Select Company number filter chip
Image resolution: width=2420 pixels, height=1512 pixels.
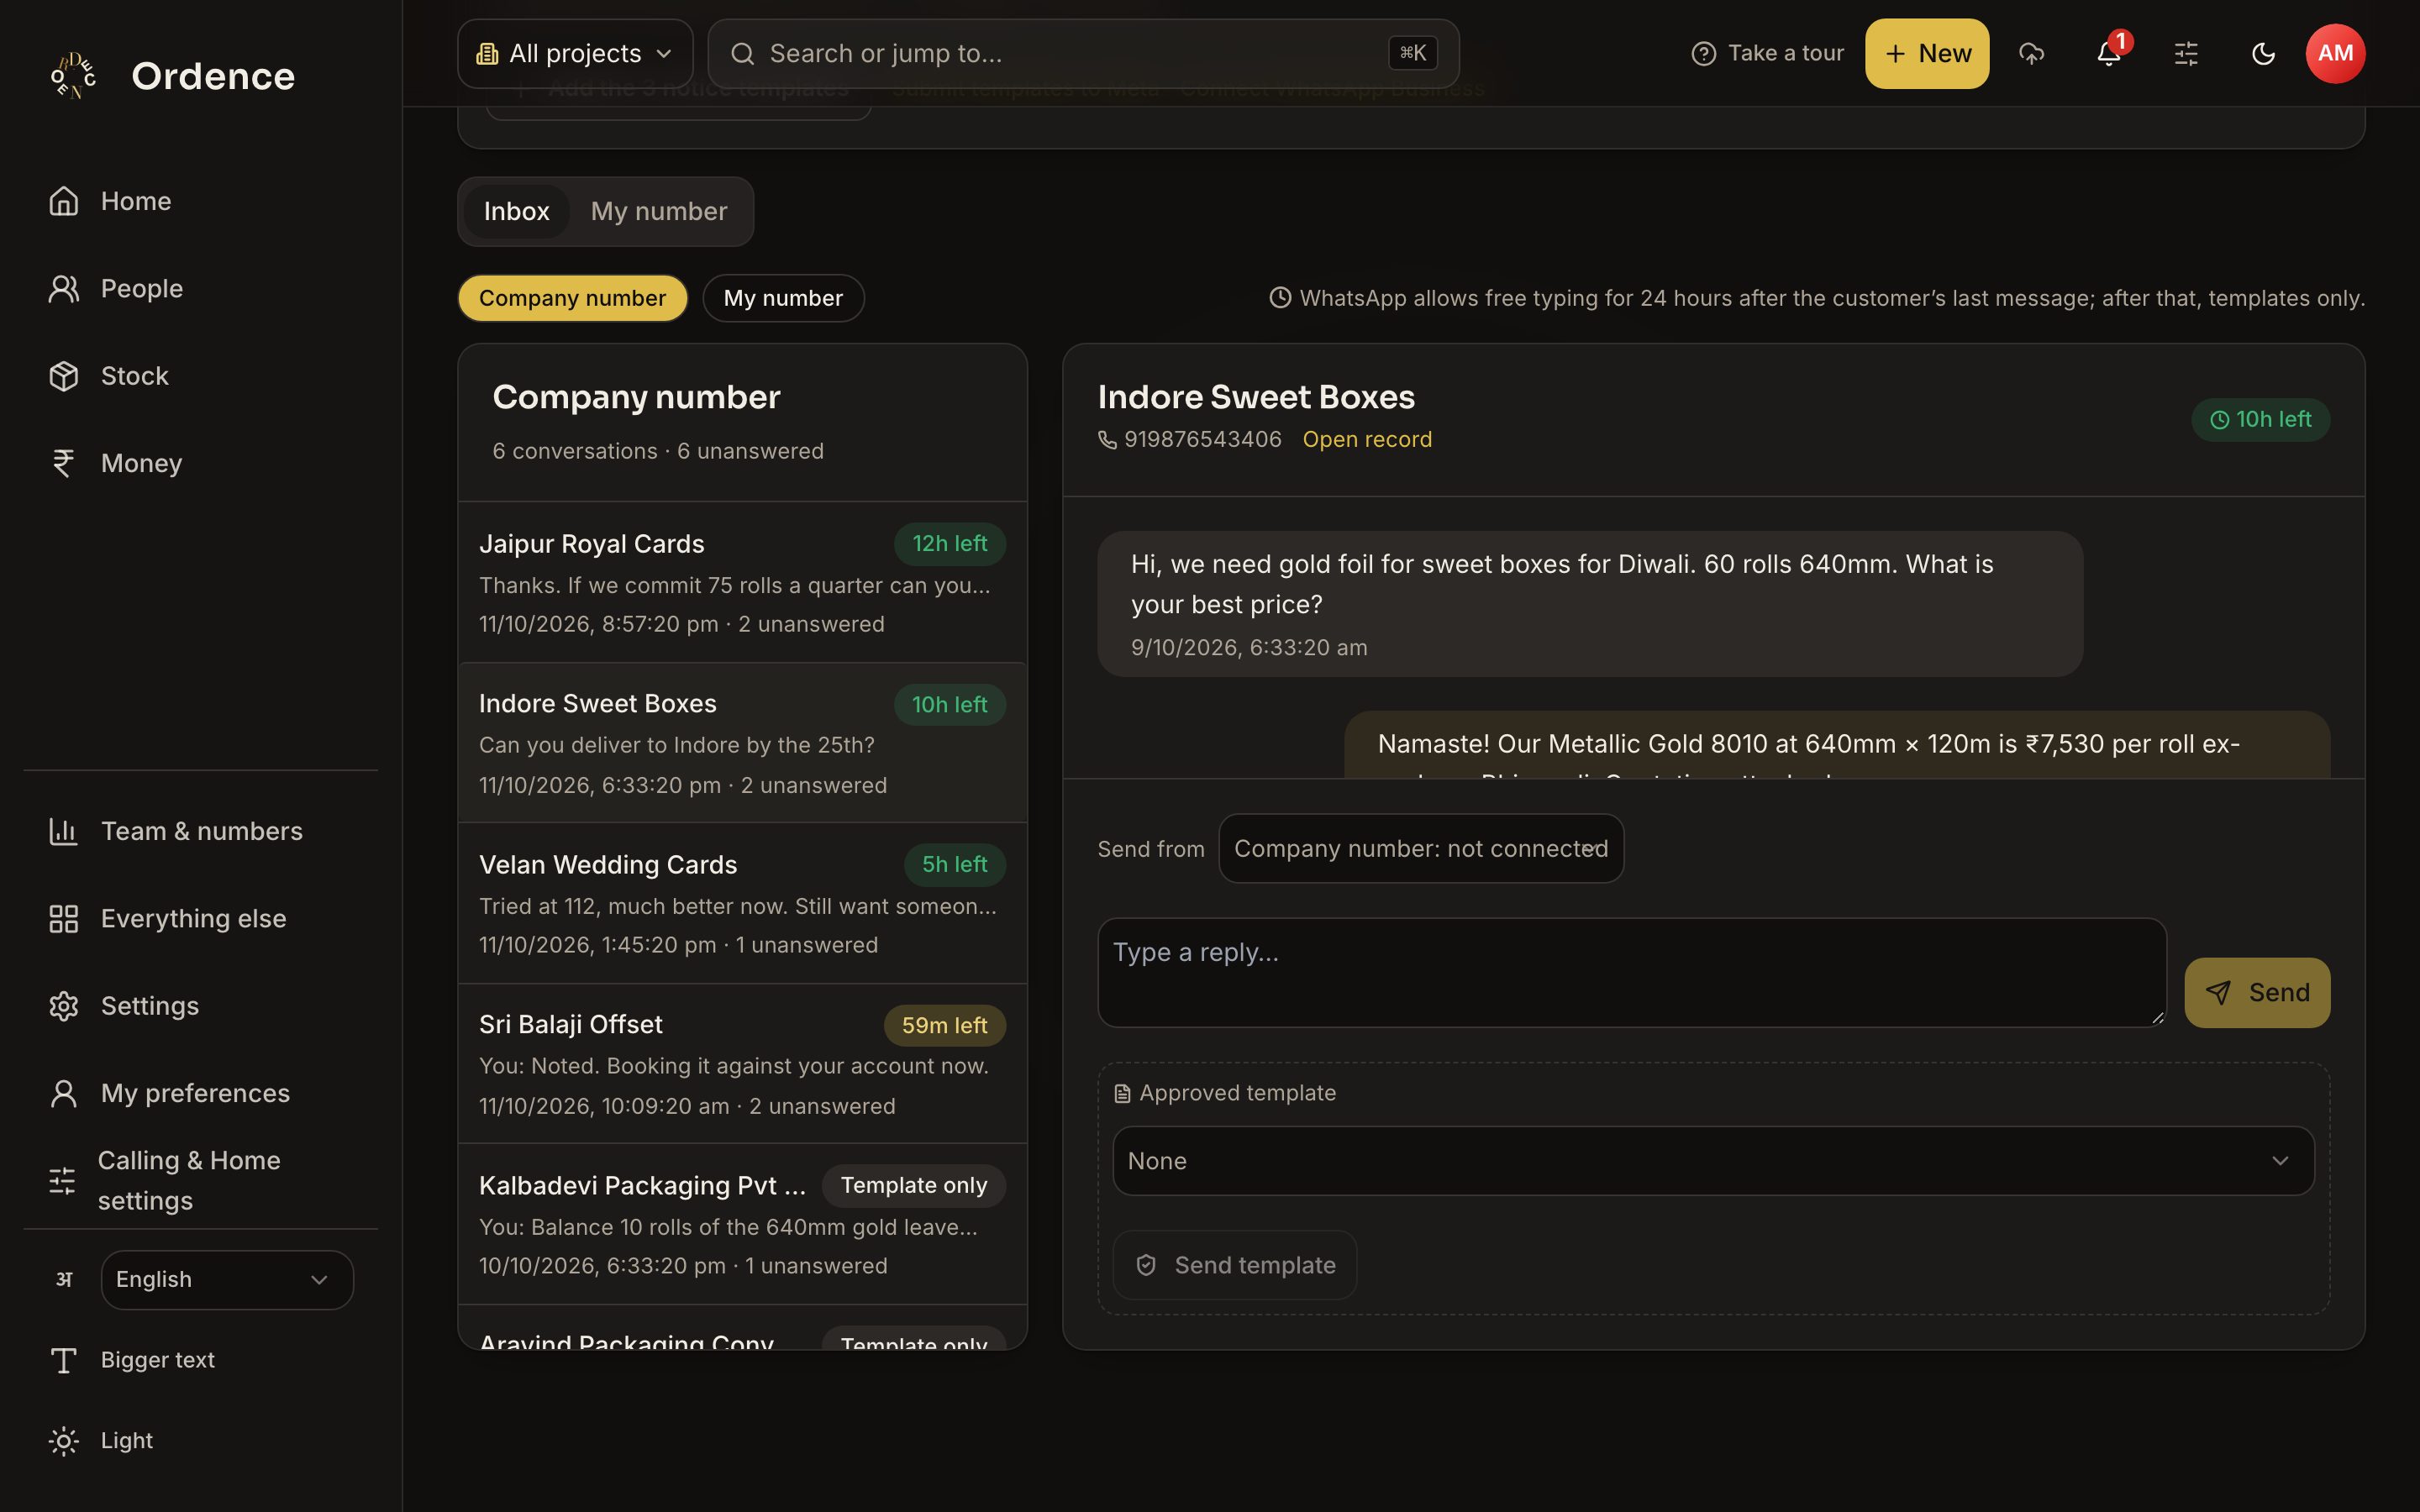(572, 298)
